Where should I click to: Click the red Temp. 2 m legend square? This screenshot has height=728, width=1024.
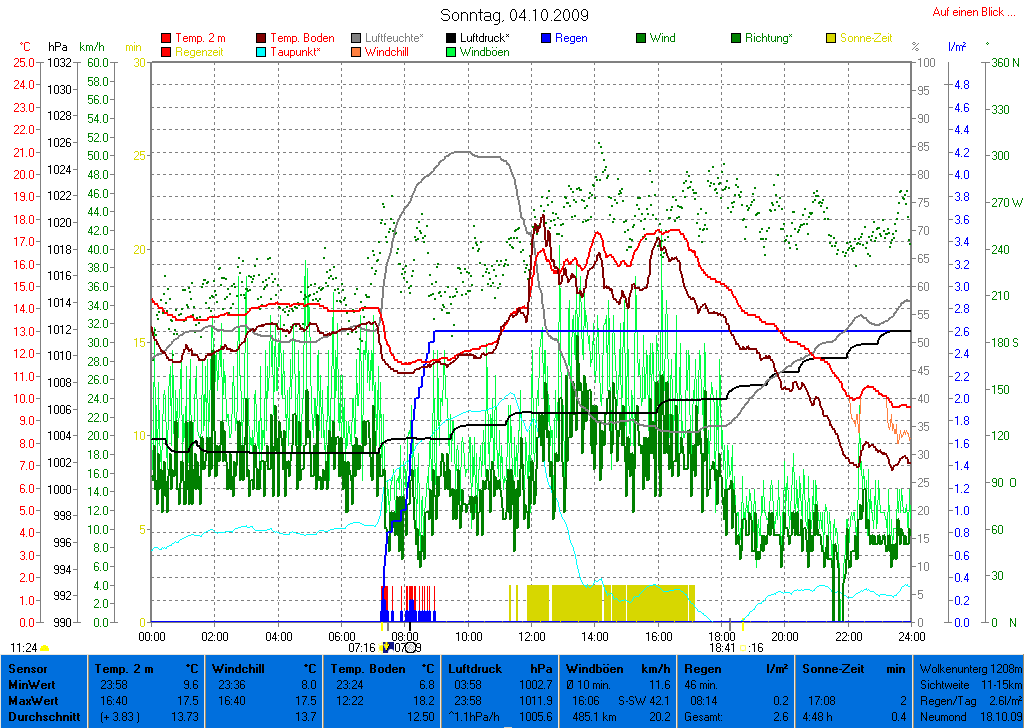click(x=166, y=38)
